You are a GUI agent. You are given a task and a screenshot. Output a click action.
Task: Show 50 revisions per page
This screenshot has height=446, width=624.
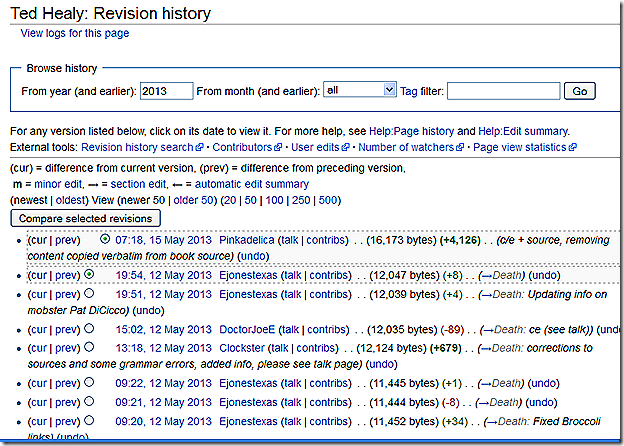coord(250,200)
